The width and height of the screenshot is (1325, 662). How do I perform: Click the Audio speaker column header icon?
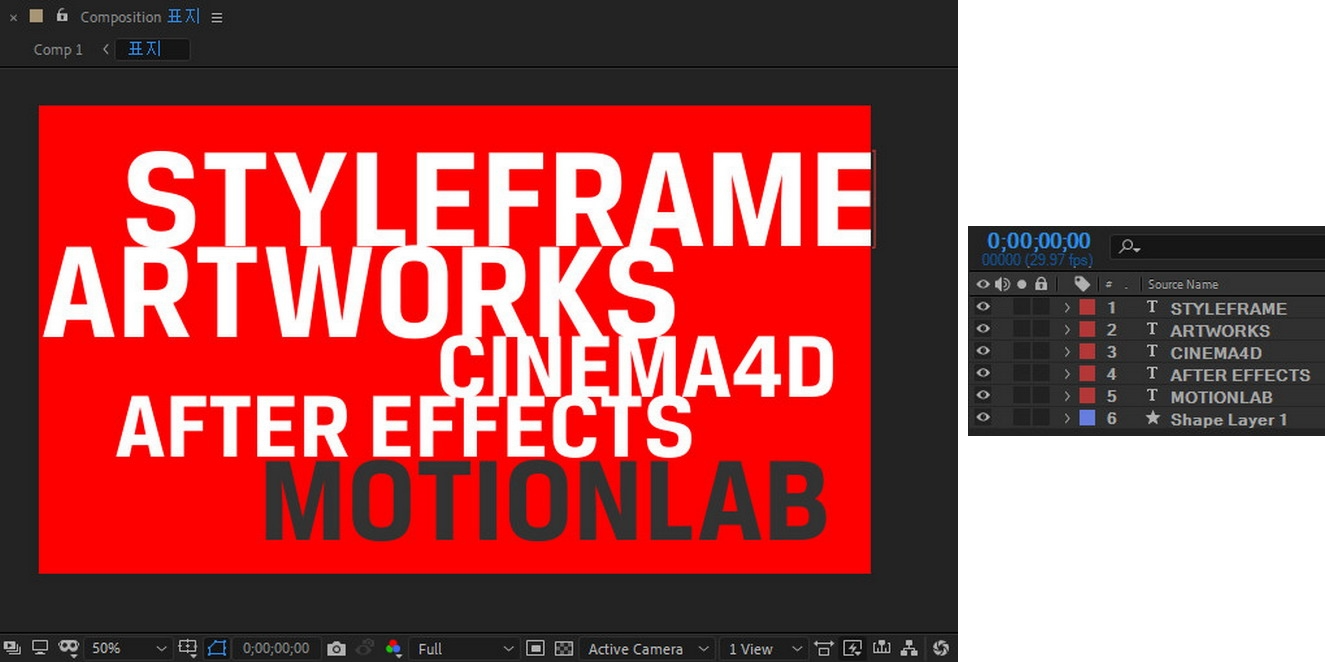tap(1002, 284)
